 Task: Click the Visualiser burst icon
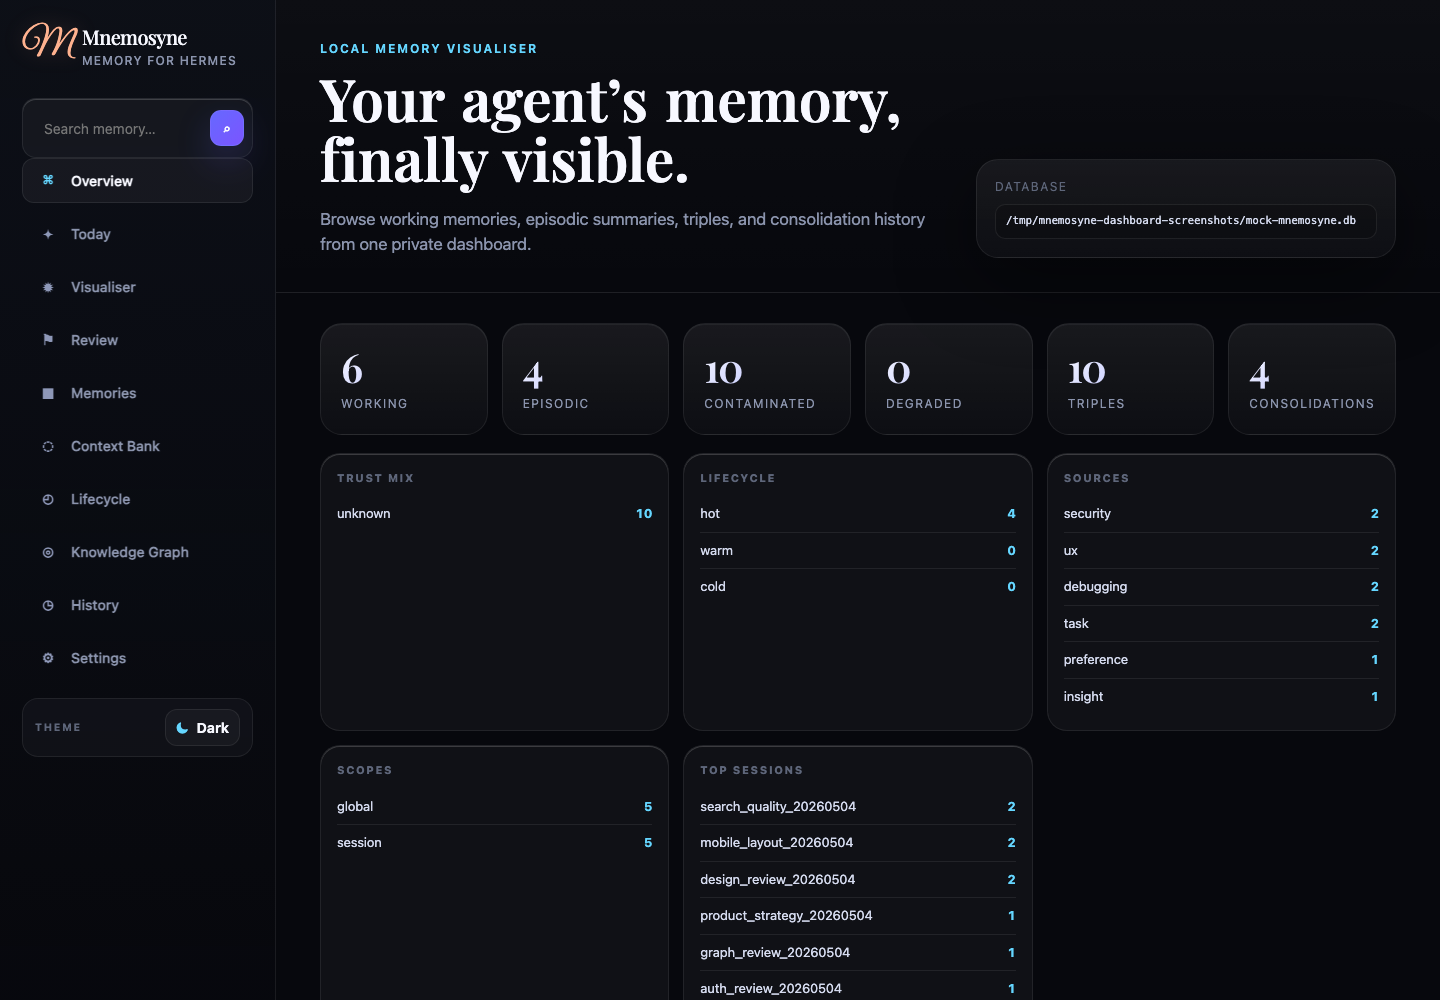[x=48, y=287]
